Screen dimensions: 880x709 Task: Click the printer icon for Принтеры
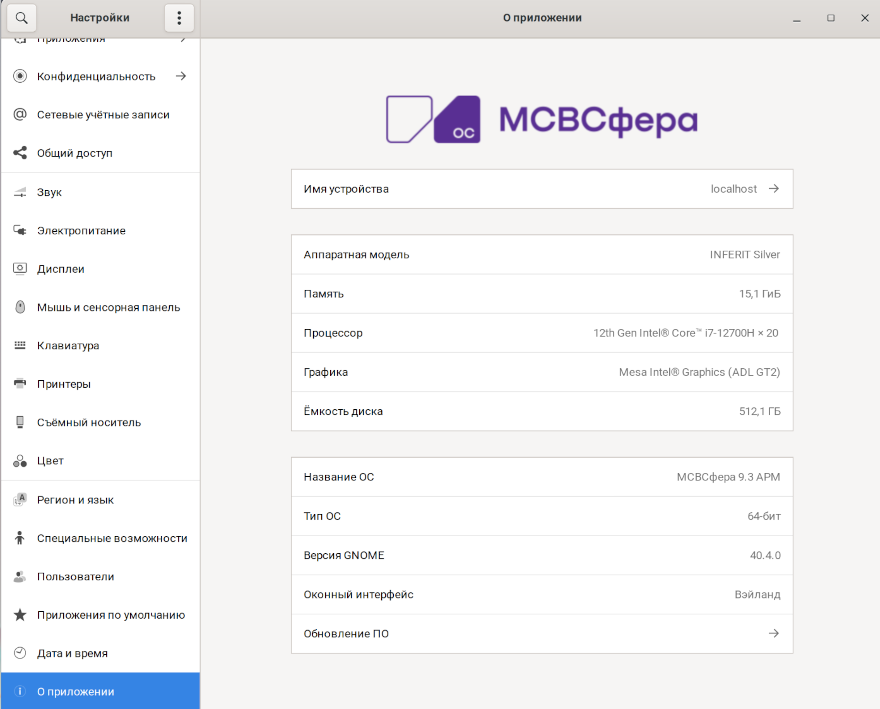[20, 384]
